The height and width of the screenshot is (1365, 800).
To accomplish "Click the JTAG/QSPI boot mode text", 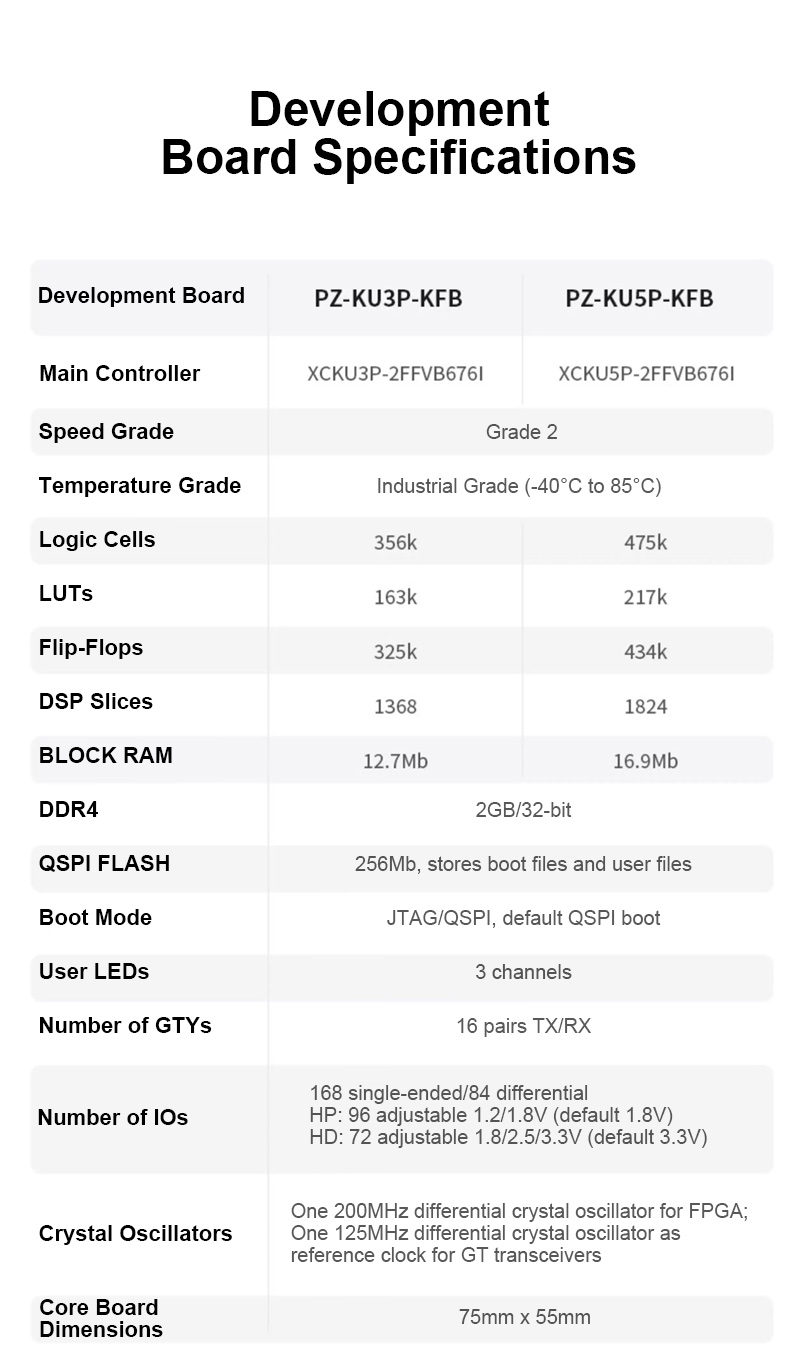I will [x=523, y=918].
